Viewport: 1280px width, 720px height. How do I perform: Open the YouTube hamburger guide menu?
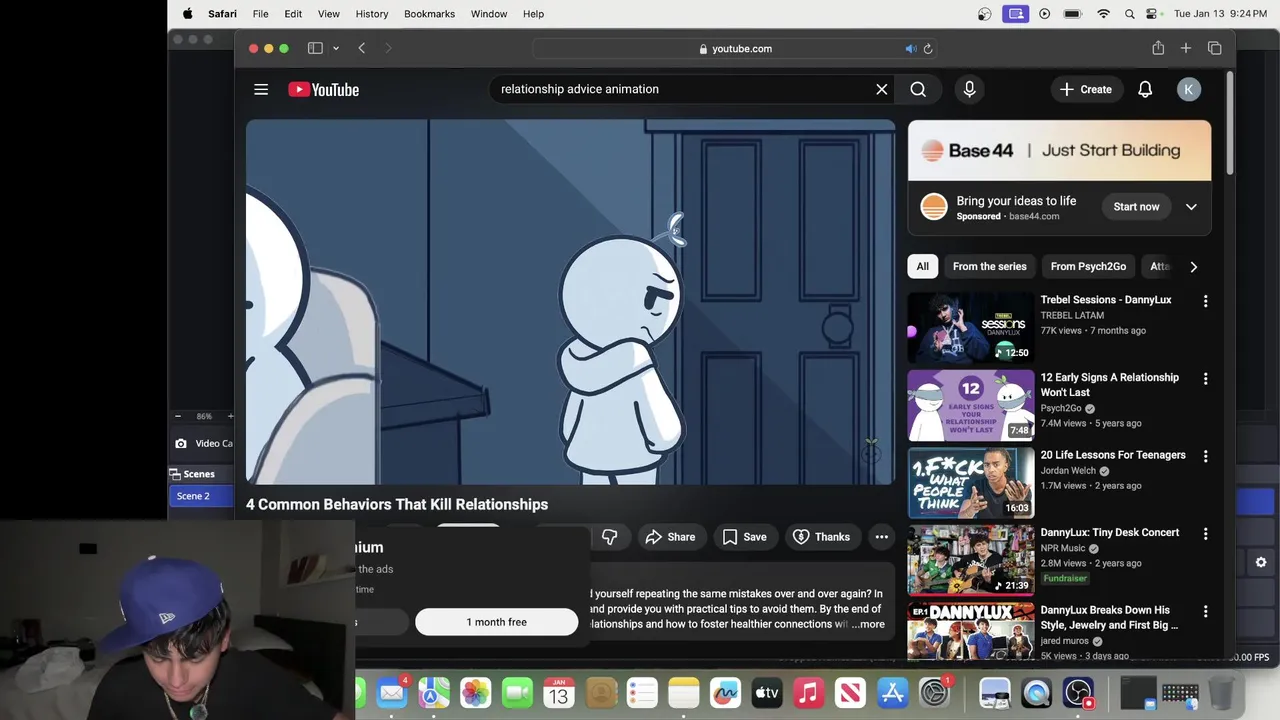pos(261,89)
